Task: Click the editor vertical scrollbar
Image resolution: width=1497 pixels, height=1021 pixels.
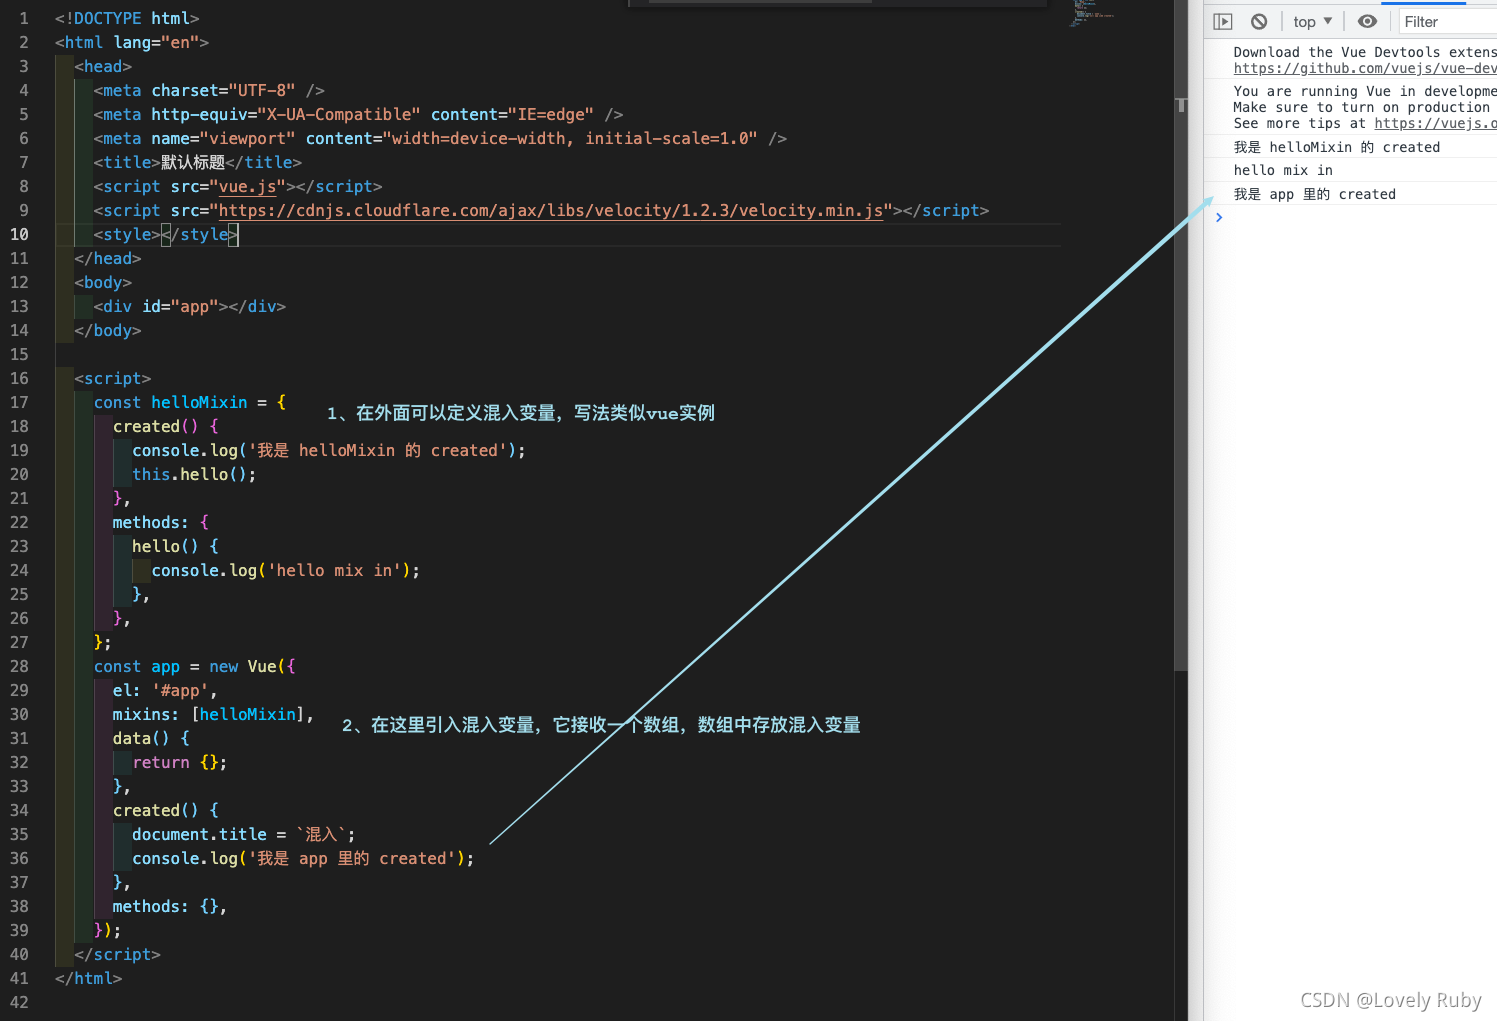Action: pyautogui.click(x=1181, y=335)
